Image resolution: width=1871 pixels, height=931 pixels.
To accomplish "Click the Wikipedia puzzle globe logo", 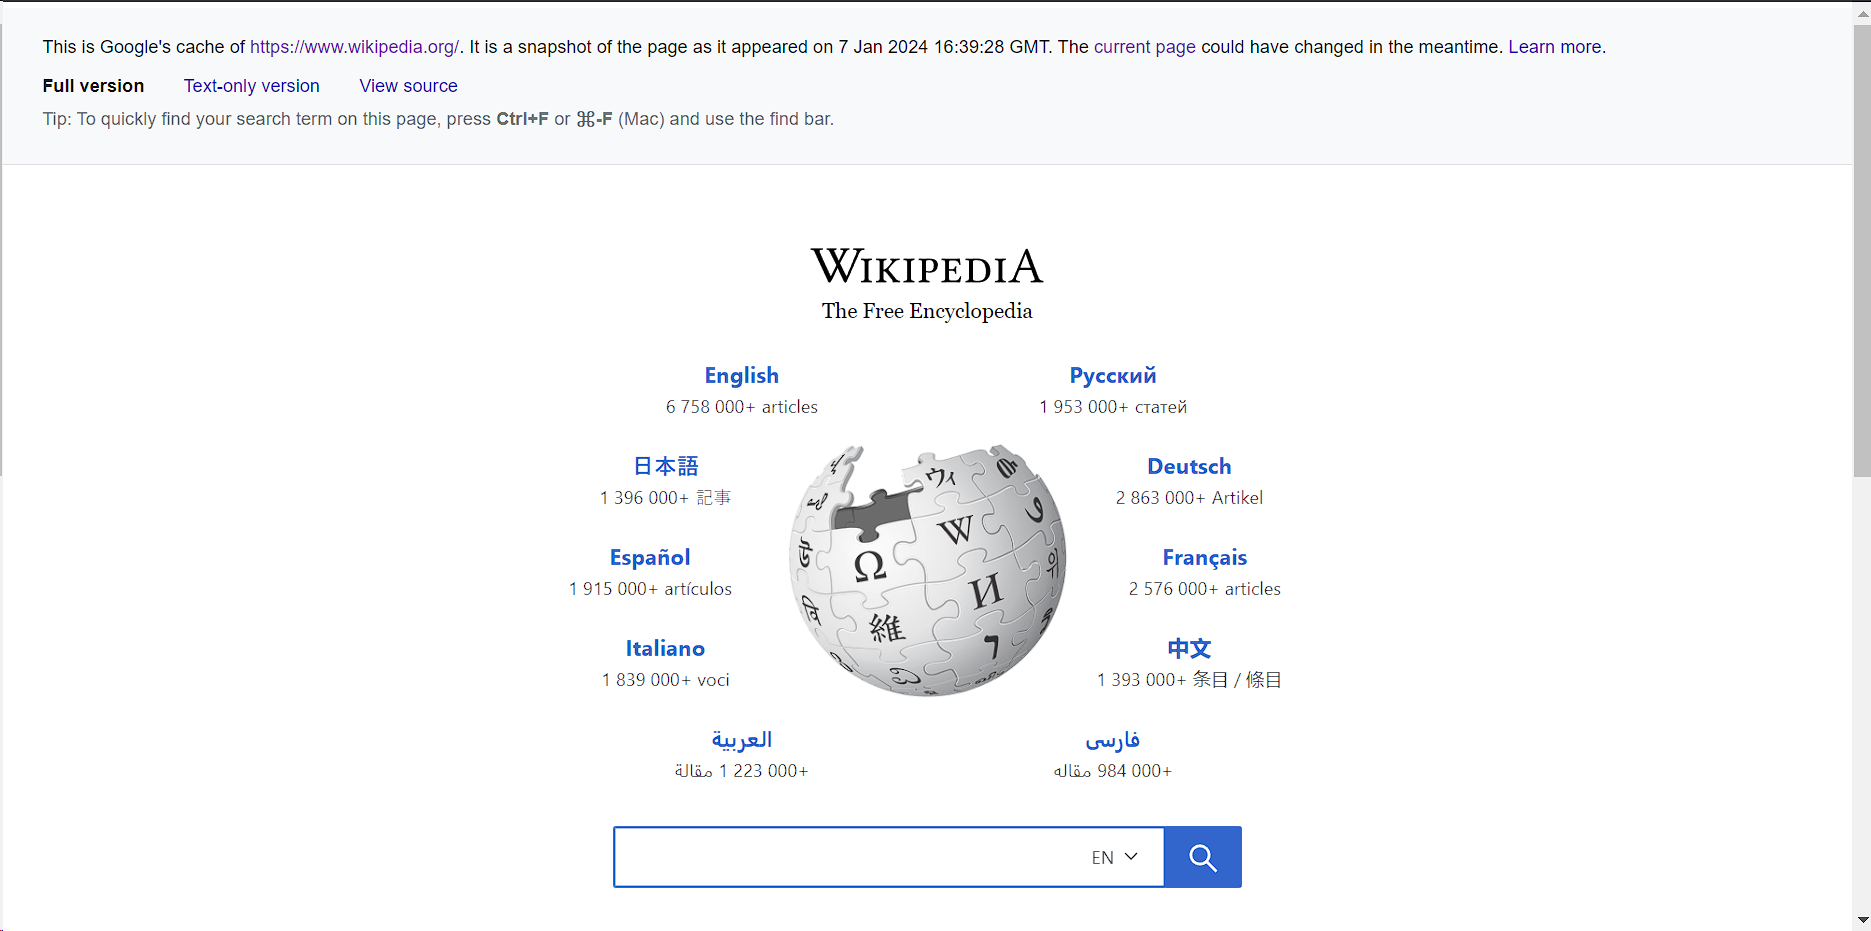I will coord(927,570).
